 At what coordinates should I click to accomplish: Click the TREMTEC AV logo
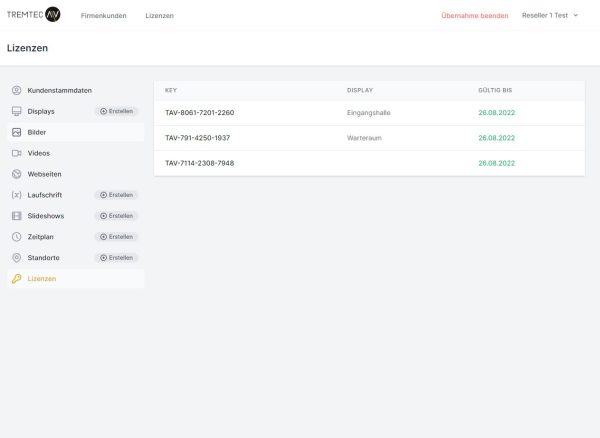coord(33,15)
